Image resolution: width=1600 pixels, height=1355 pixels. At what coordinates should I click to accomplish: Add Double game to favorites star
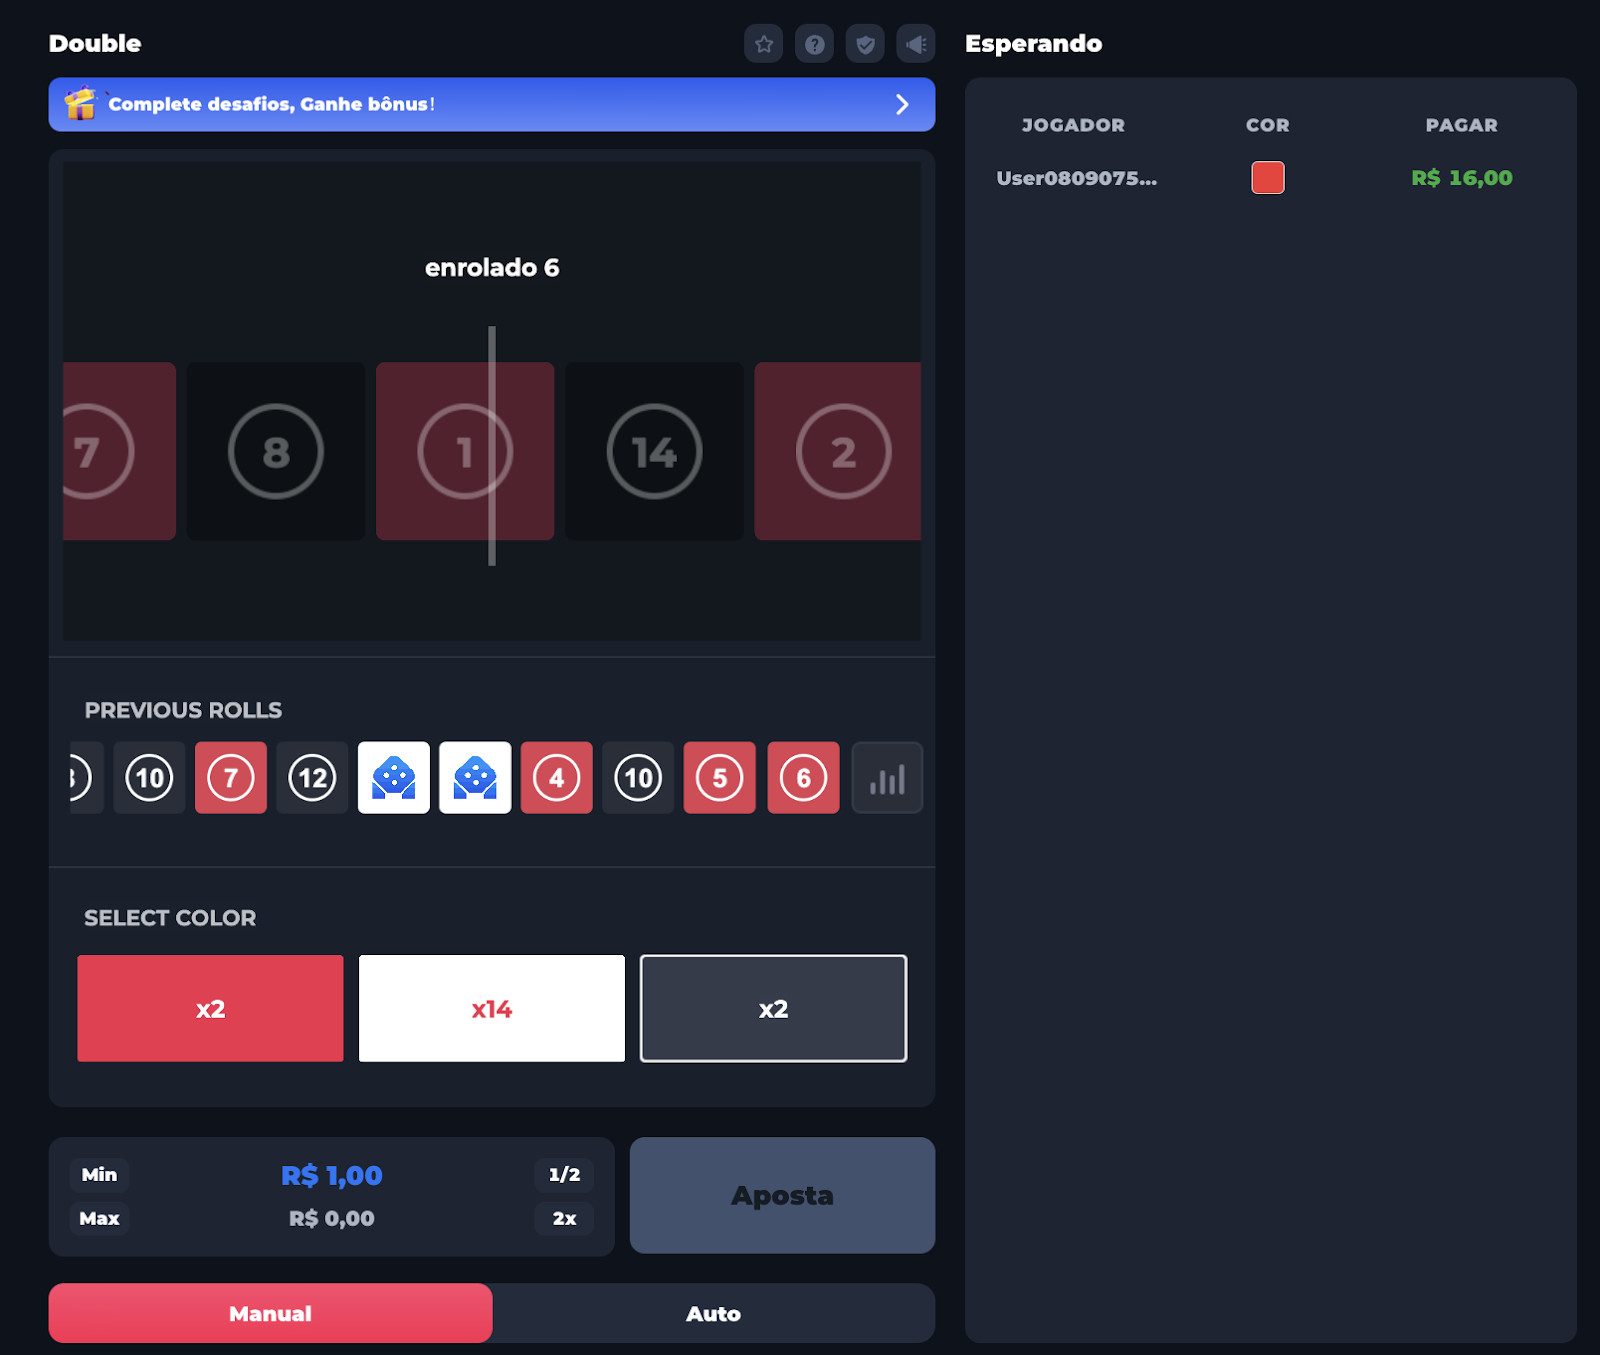click(763, 44)
